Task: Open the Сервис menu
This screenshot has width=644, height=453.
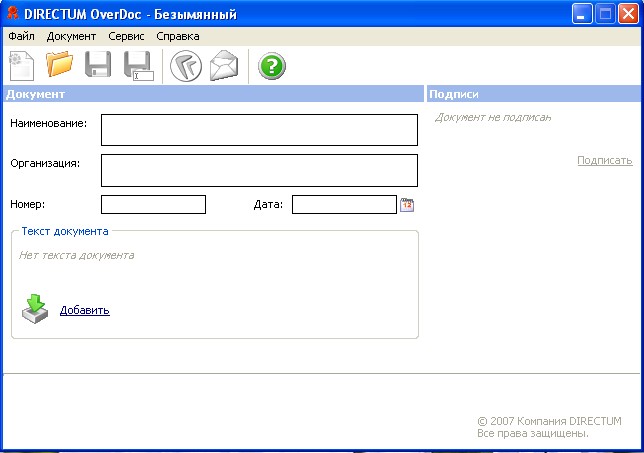Action: [126, 36]
